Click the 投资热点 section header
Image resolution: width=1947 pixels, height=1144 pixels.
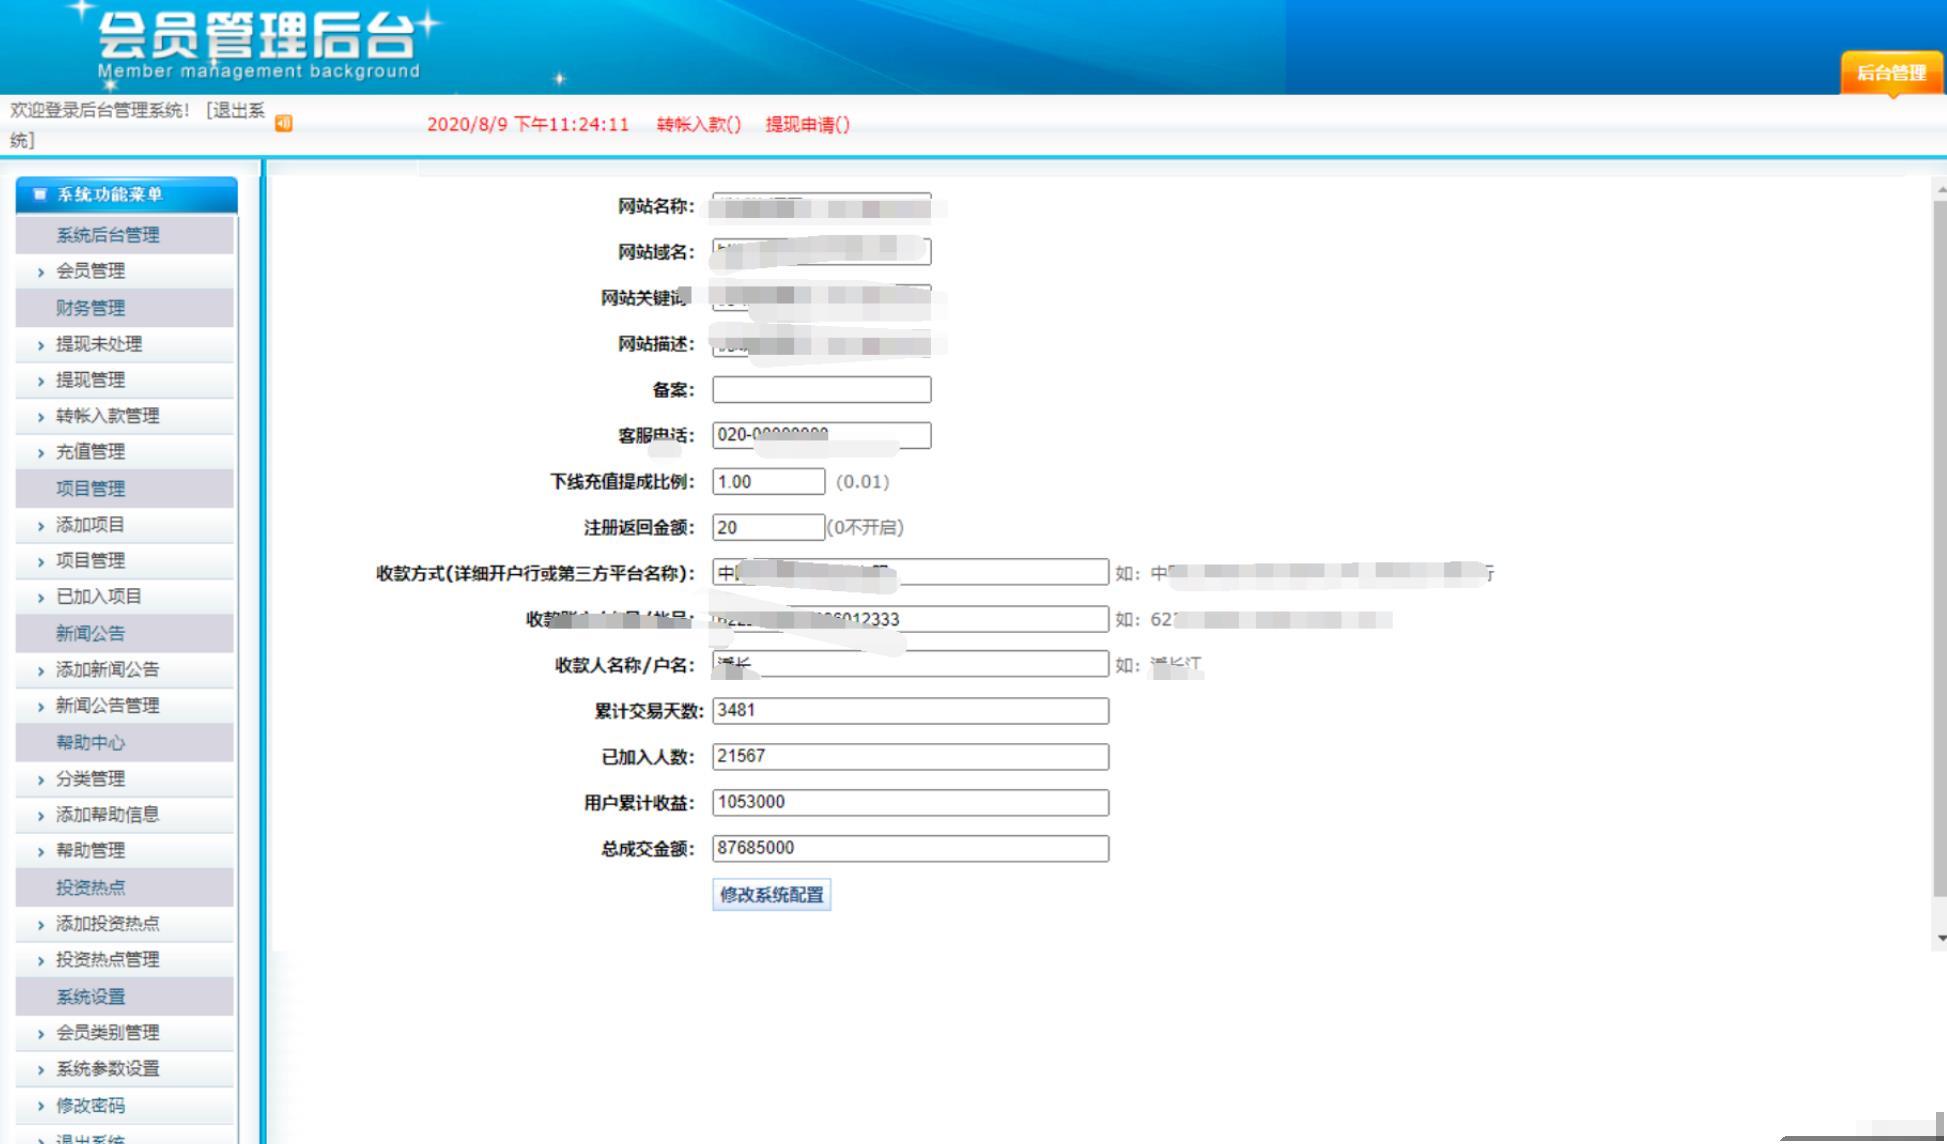point(125,888)
